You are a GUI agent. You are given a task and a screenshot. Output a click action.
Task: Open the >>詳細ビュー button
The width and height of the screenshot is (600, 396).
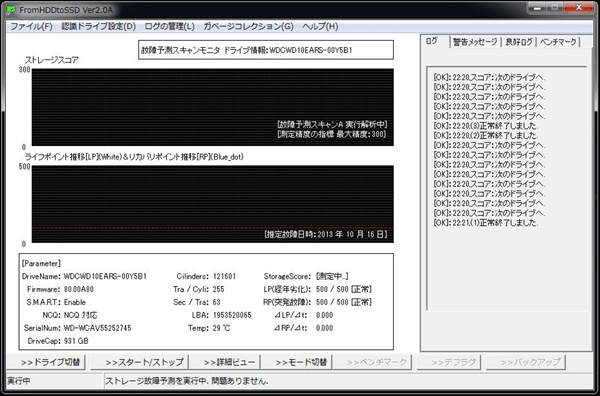click(225, 362)
